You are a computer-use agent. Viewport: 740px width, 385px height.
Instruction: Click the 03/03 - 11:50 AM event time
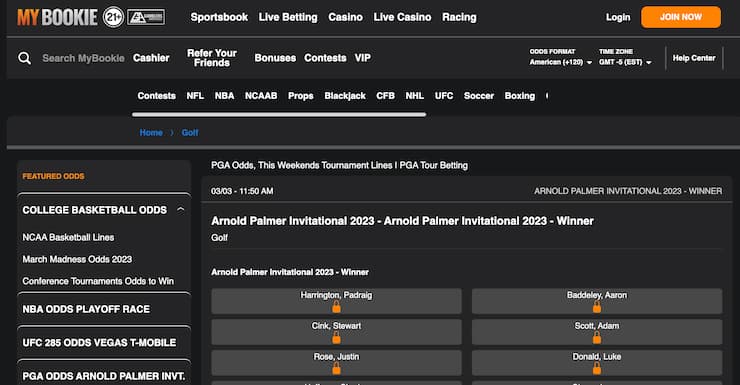coord(242,191)
